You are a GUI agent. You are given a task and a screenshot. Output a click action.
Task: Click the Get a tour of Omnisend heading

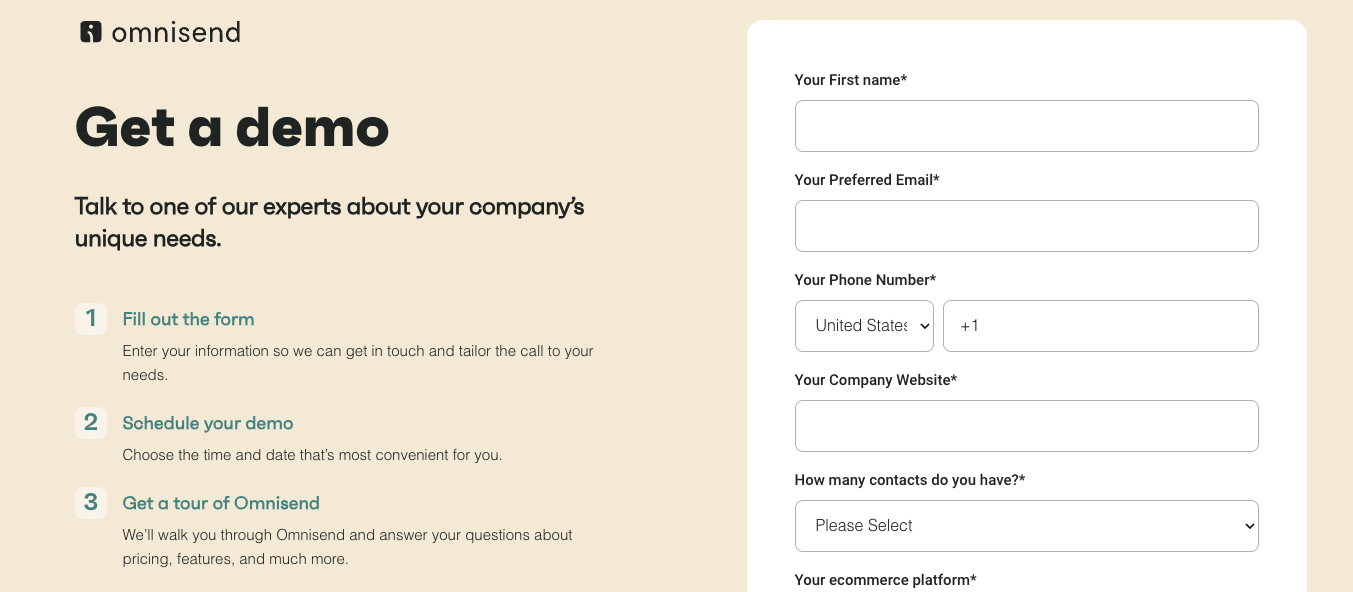[221, 503]
